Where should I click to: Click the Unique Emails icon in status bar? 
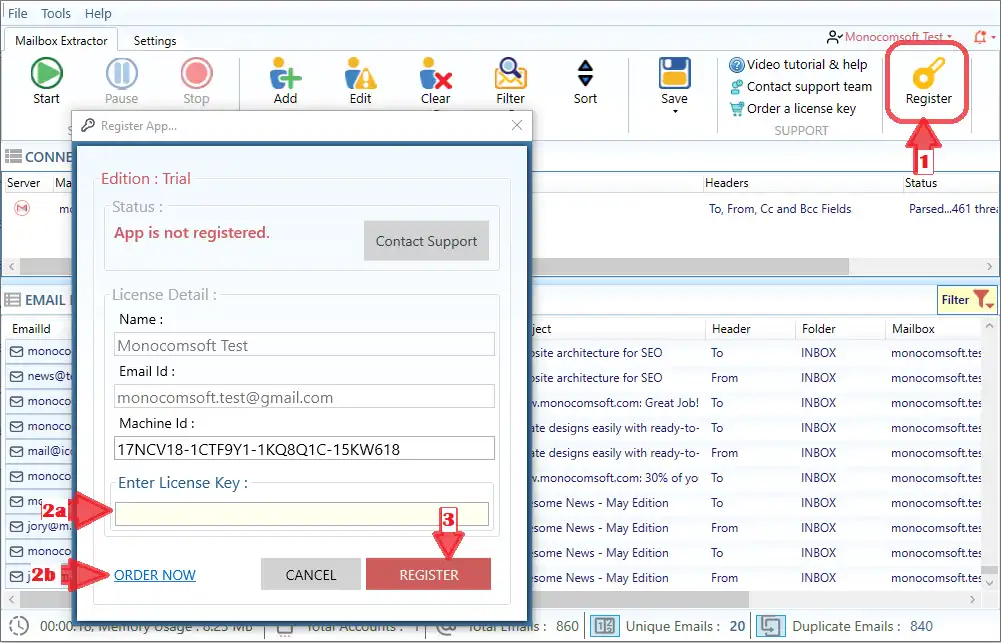605,626
